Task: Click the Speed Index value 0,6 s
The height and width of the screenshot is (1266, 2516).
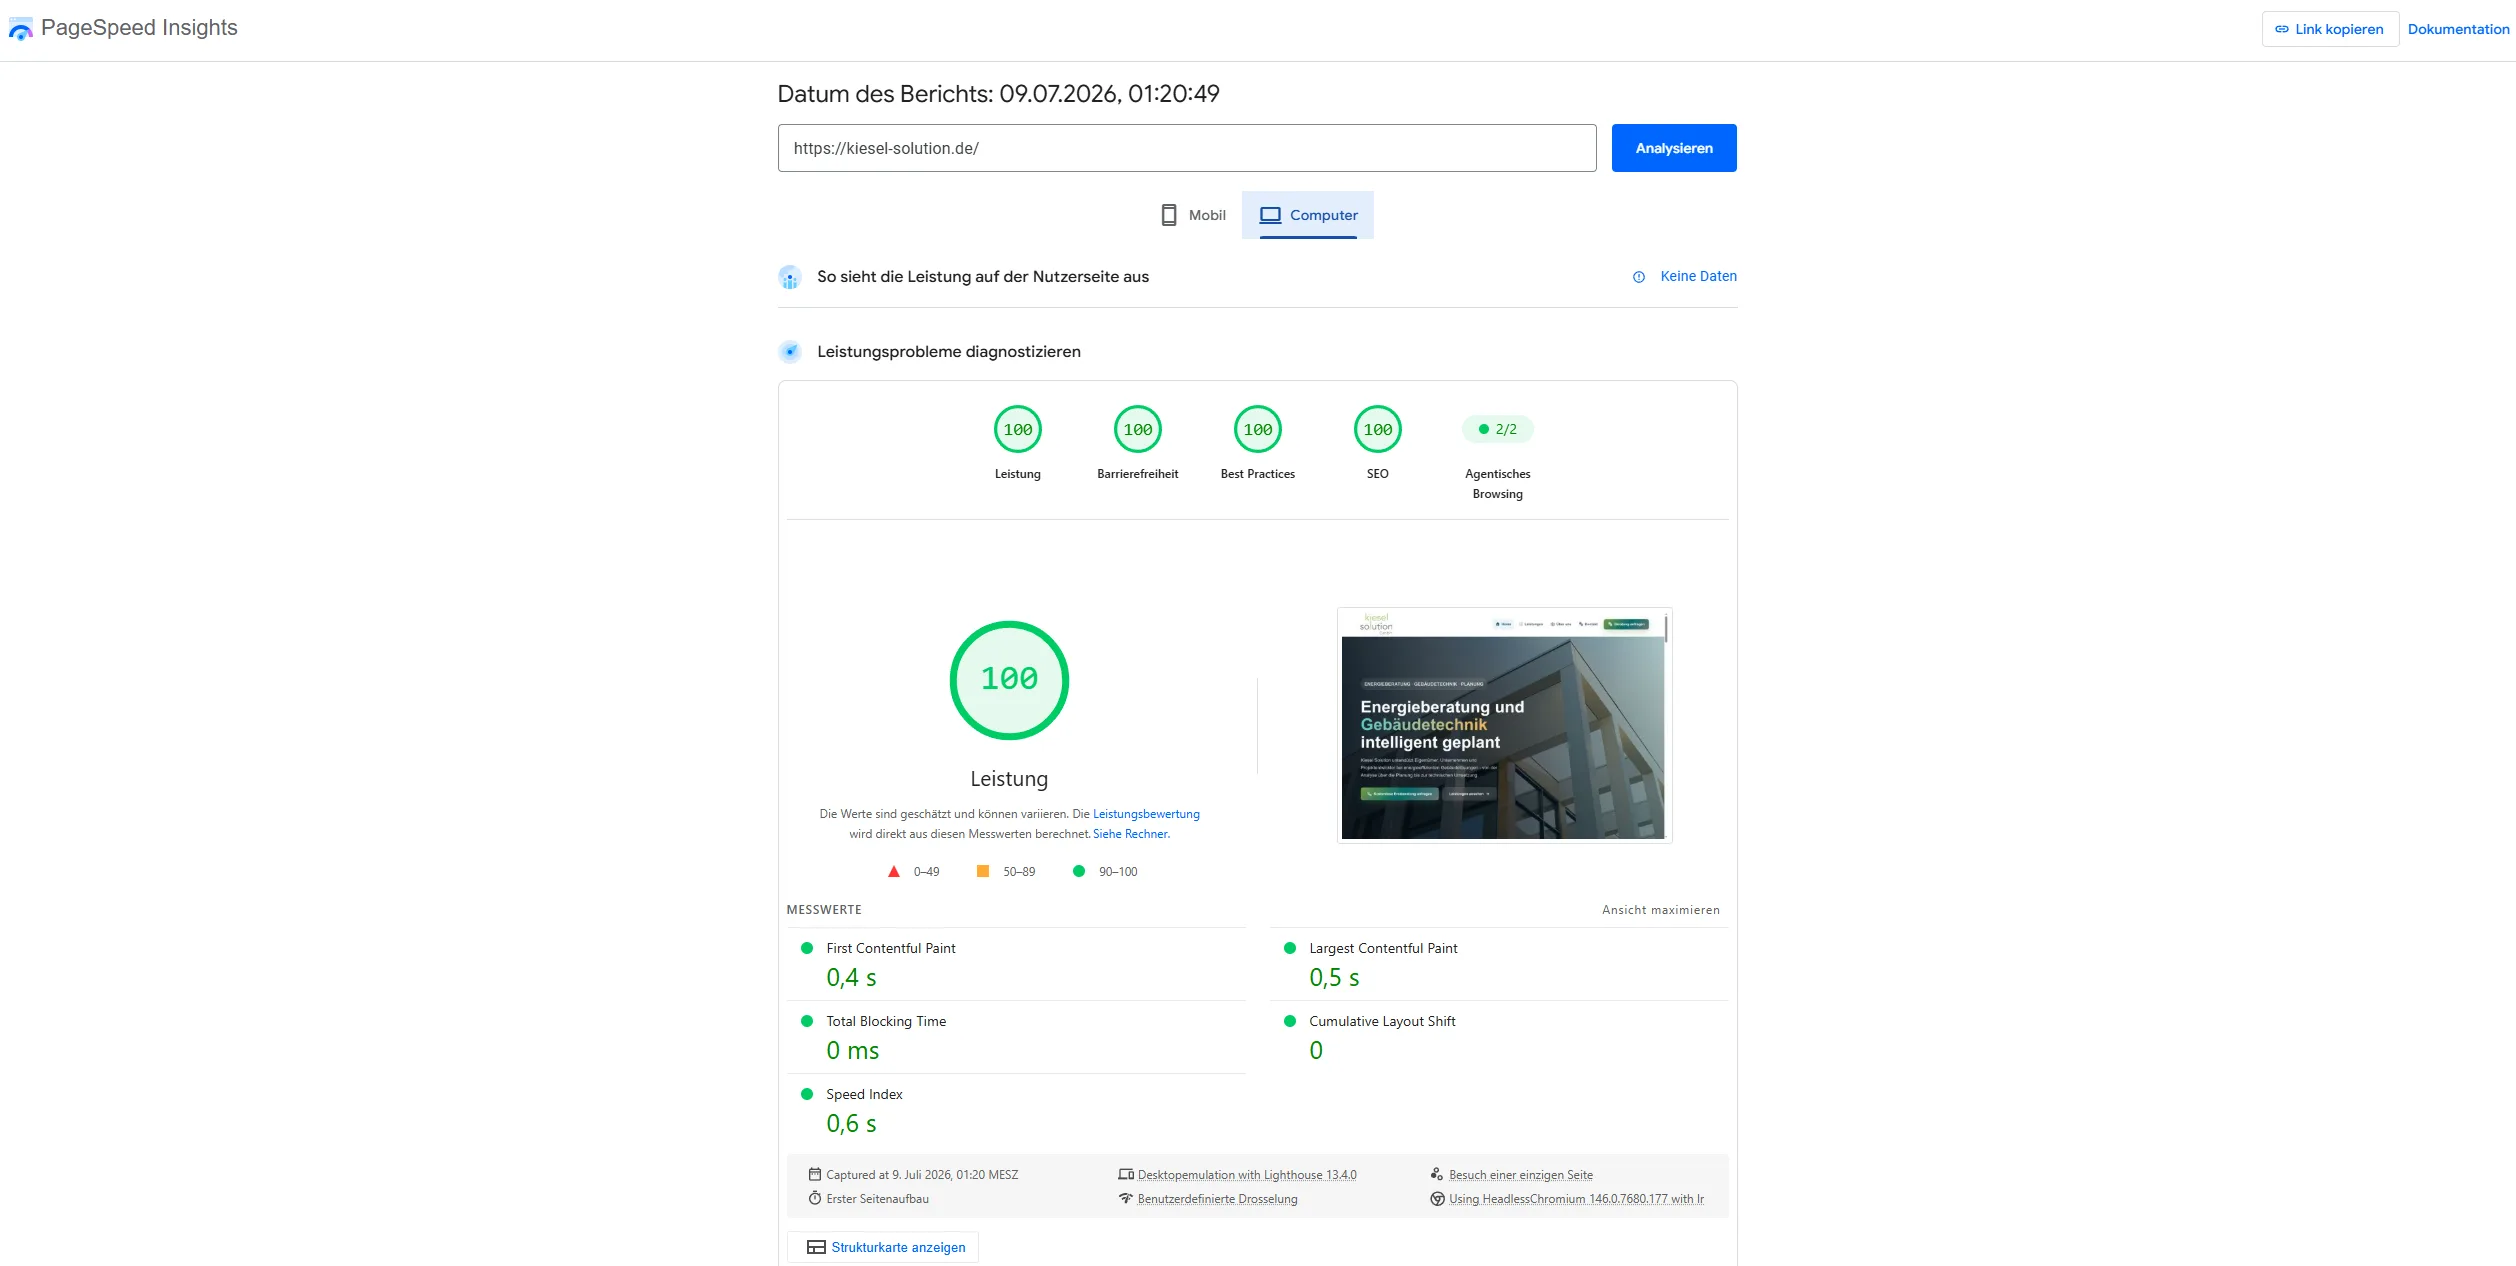Action: [851, 1124]
